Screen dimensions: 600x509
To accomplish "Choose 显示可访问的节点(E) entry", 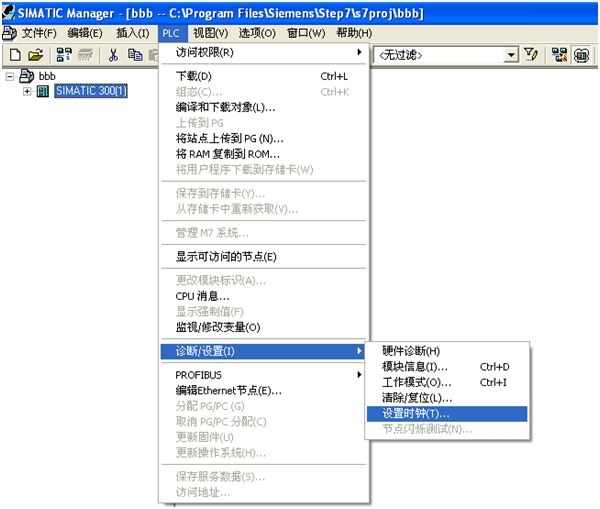I will pos(264,257).
